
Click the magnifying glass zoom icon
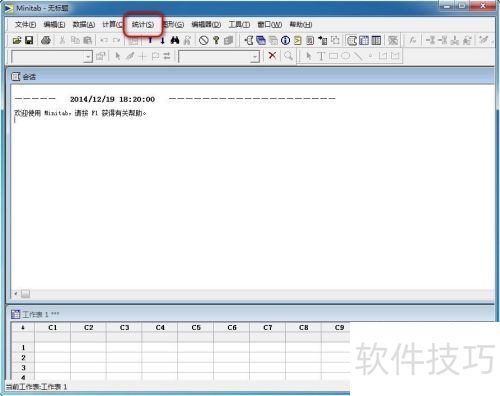pyautogui.click(x=289, y=56)
